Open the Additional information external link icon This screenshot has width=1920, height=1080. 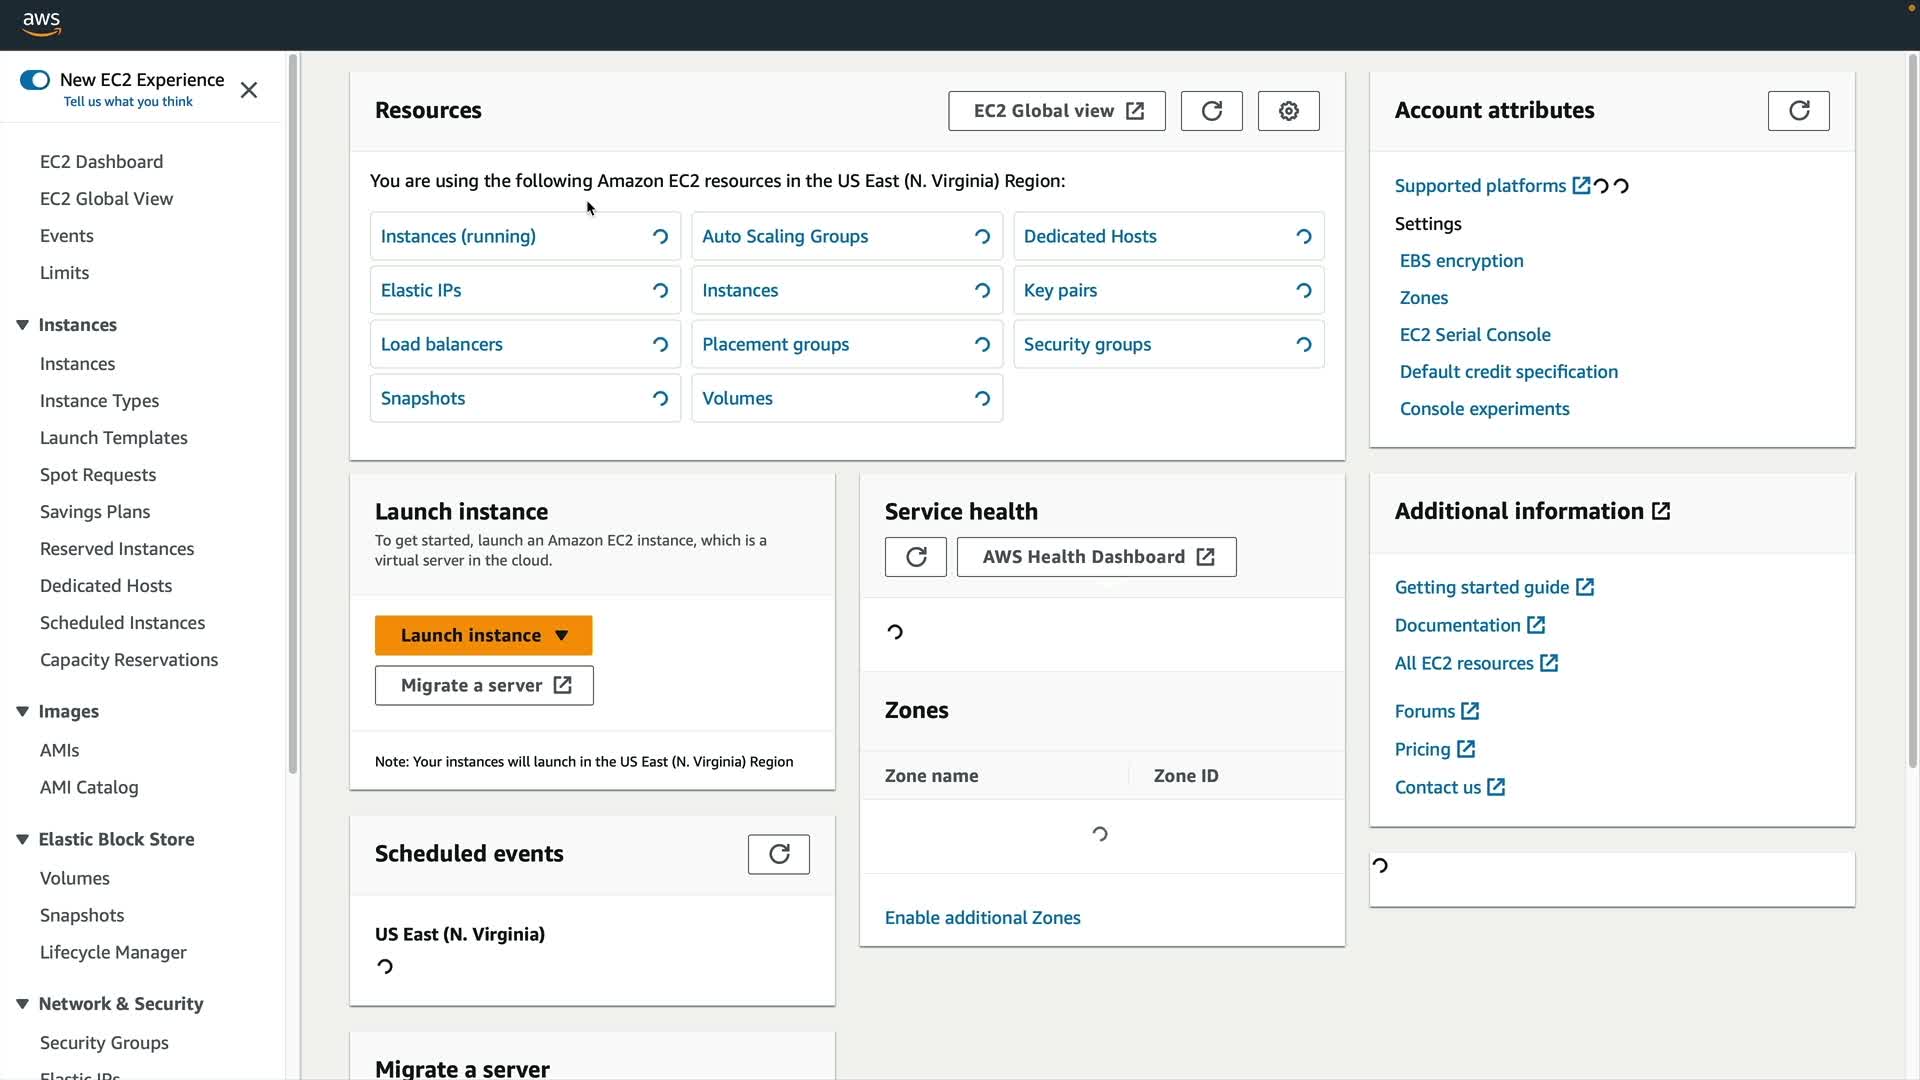click(x=1661, y=511)
